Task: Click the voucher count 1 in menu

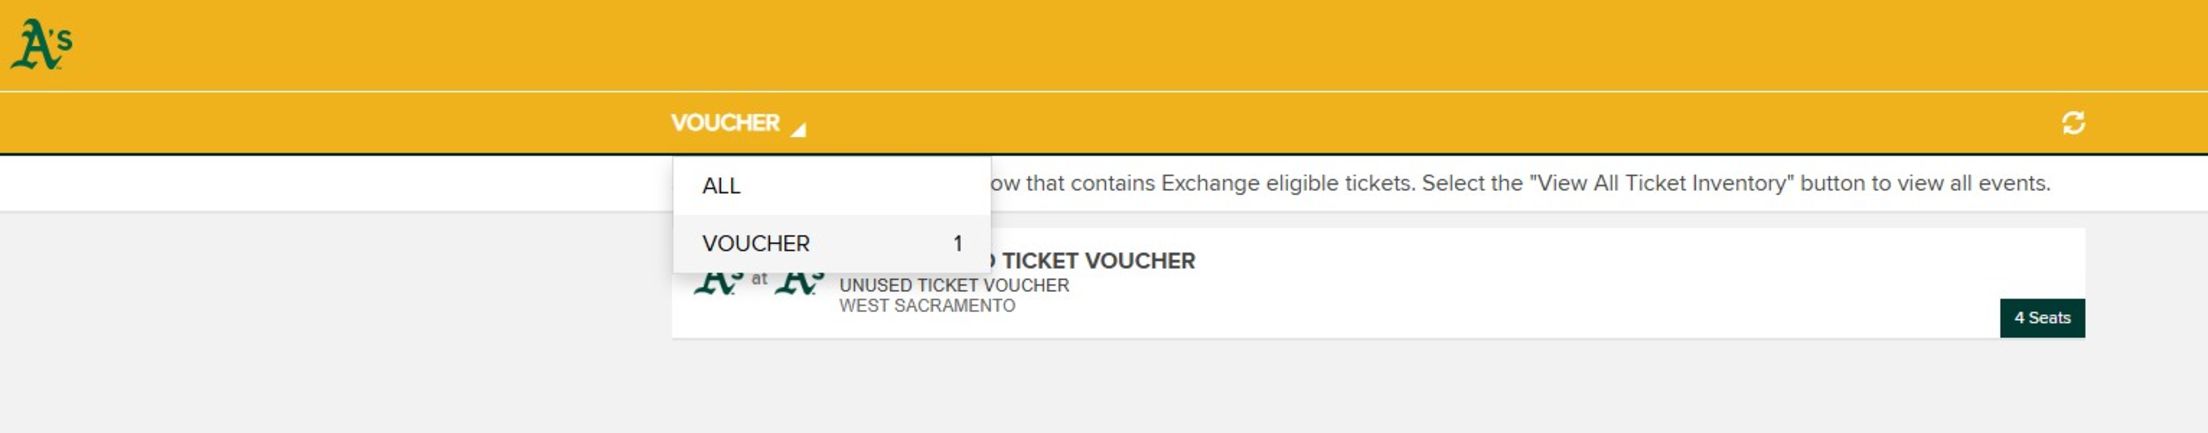Action: pyautogui.click(x=957, y=243)
